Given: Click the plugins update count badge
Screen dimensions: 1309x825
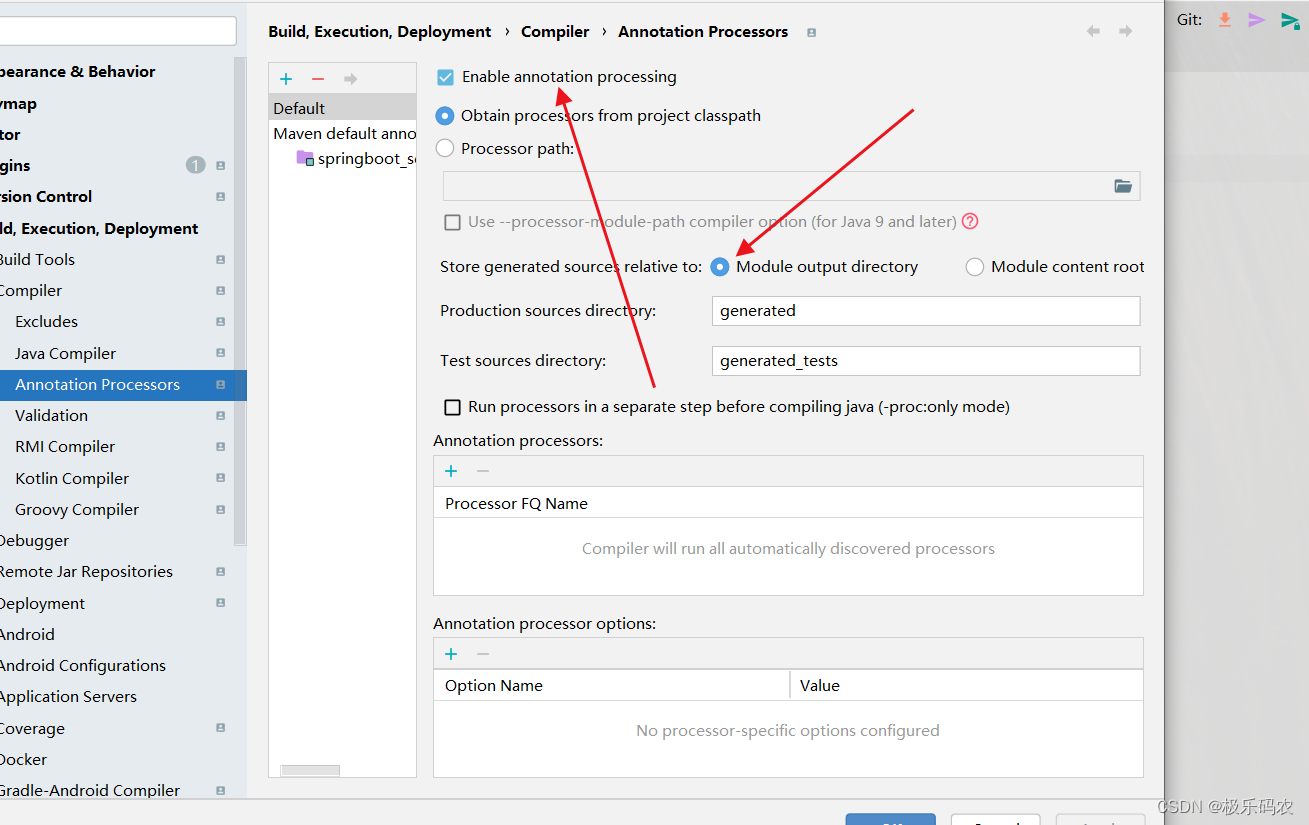Looking at the screenshot, I should pos(195,165).
